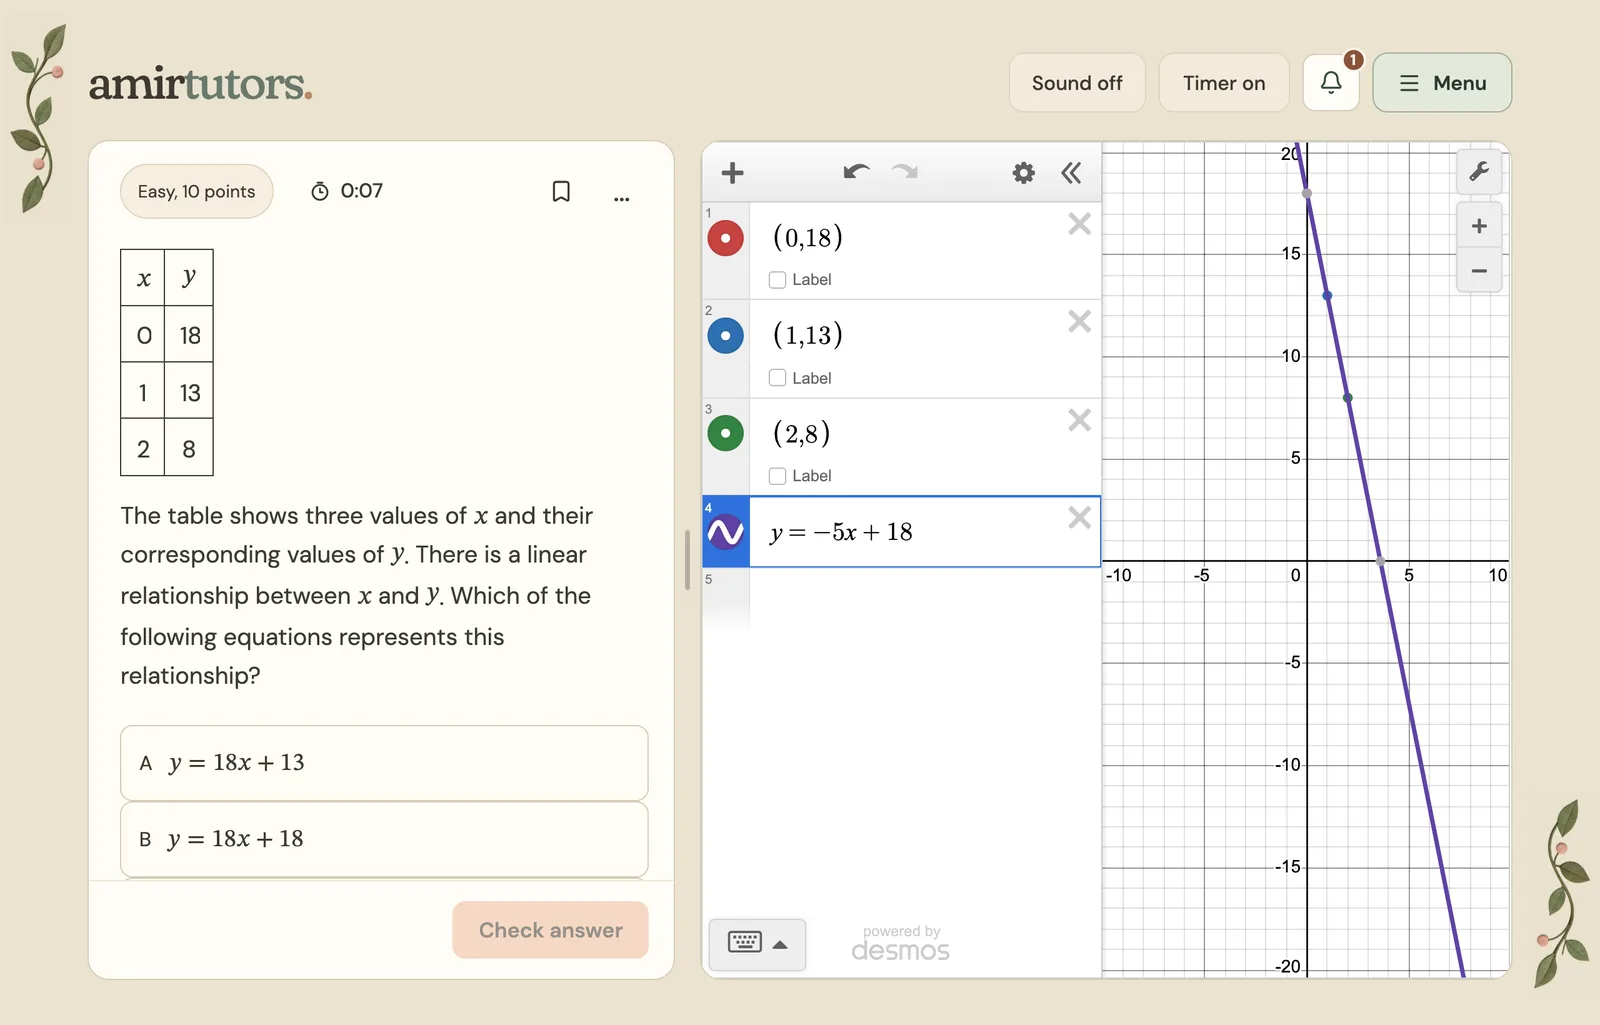Zoom out on the graph
Screen dimensions: 1600x1025
pos(1479,271)
